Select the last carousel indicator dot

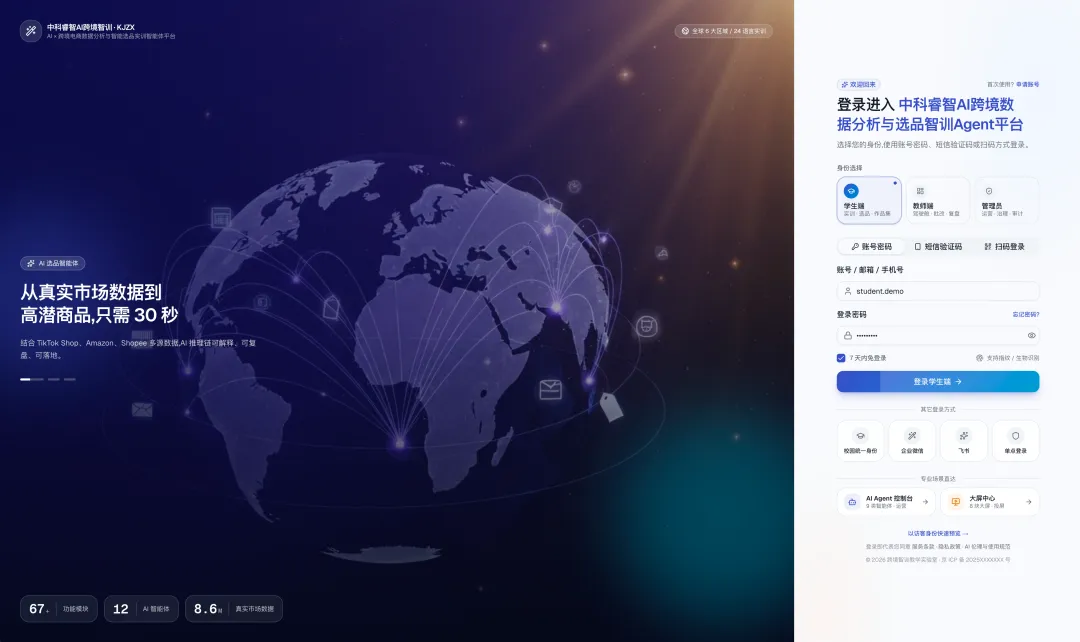tap(70, 380)
